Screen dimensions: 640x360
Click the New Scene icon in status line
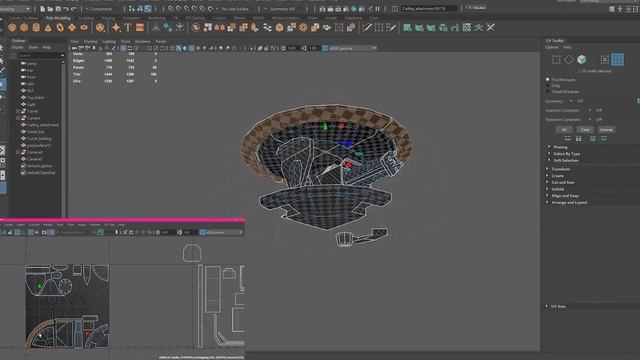point(42,9)
